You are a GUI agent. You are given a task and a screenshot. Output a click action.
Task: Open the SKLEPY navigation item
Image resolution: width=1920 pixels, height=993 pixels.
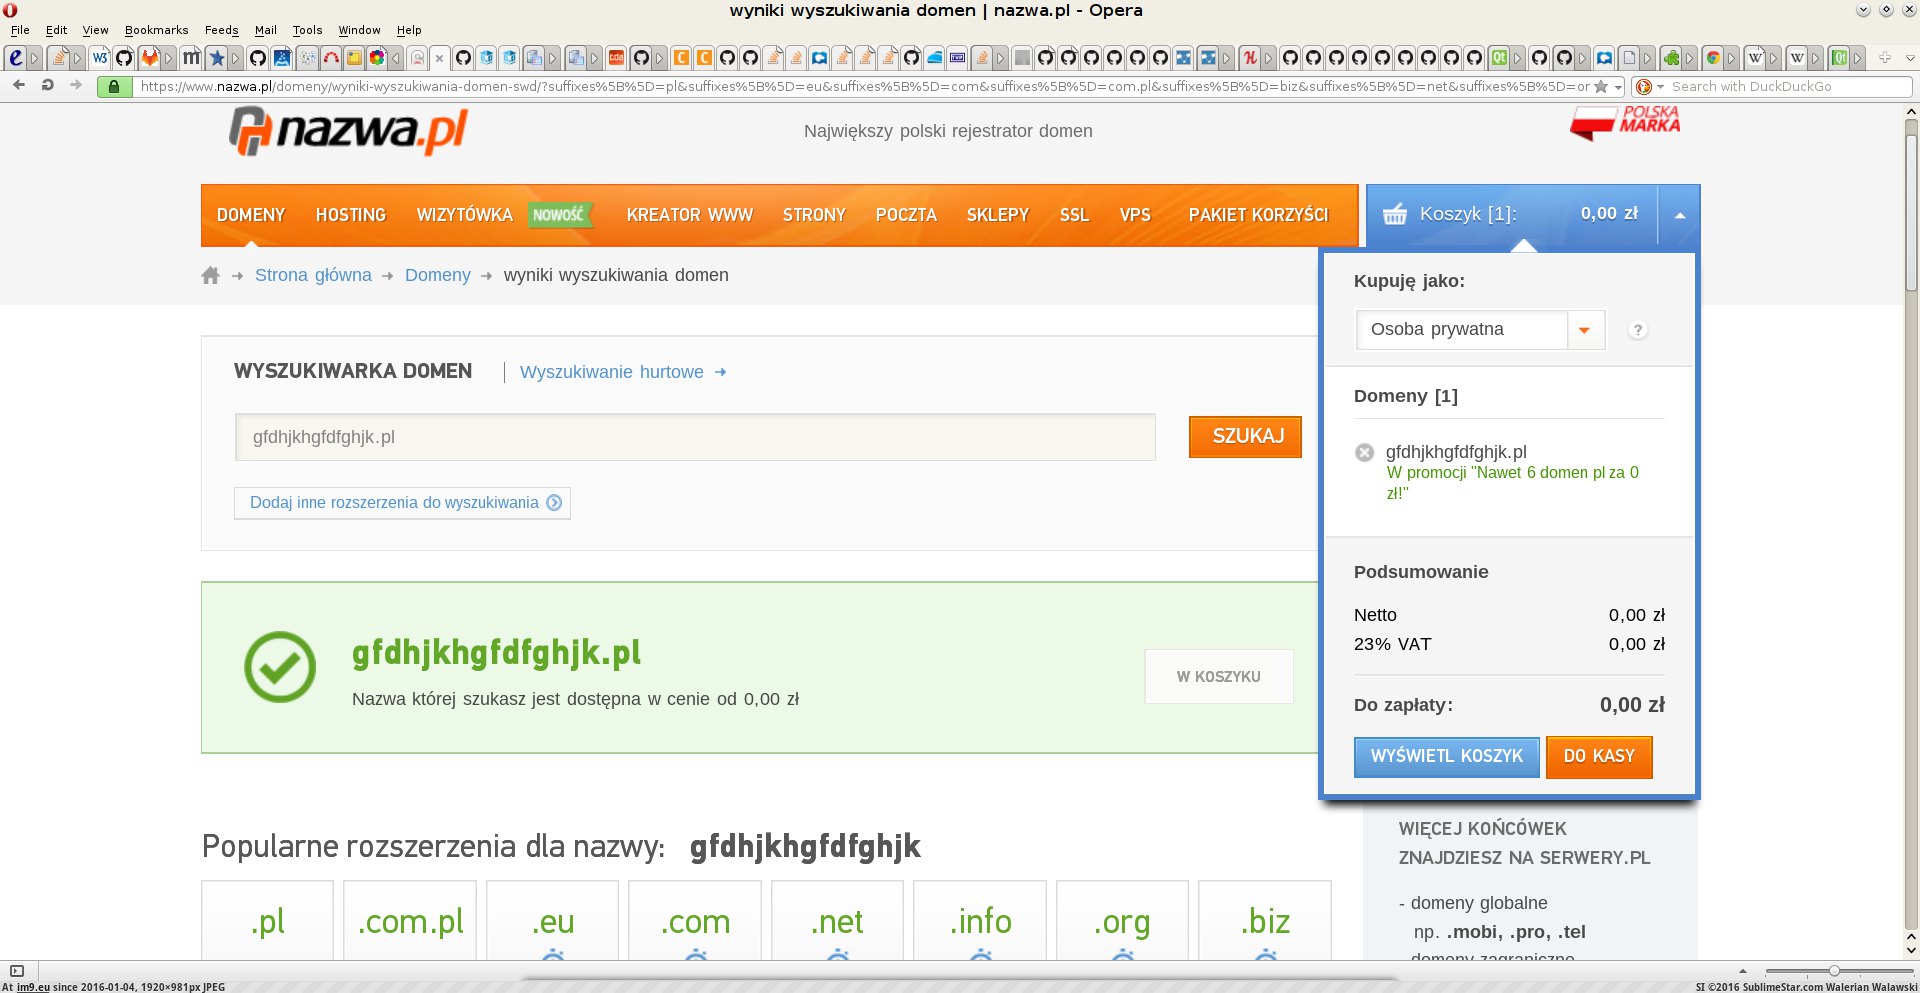[x=998, y=215]
